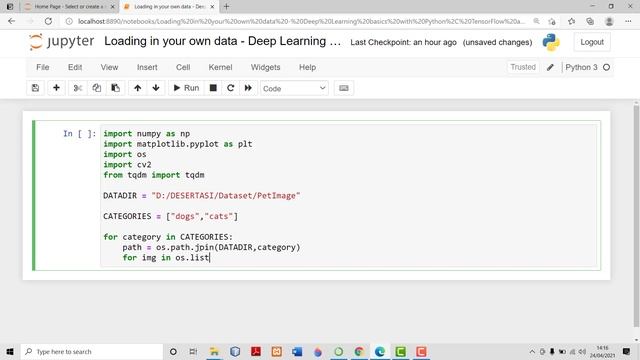This screenshot has width=640, height=360.
Task: Click the localhost address bar
Action: click(300, 21)
